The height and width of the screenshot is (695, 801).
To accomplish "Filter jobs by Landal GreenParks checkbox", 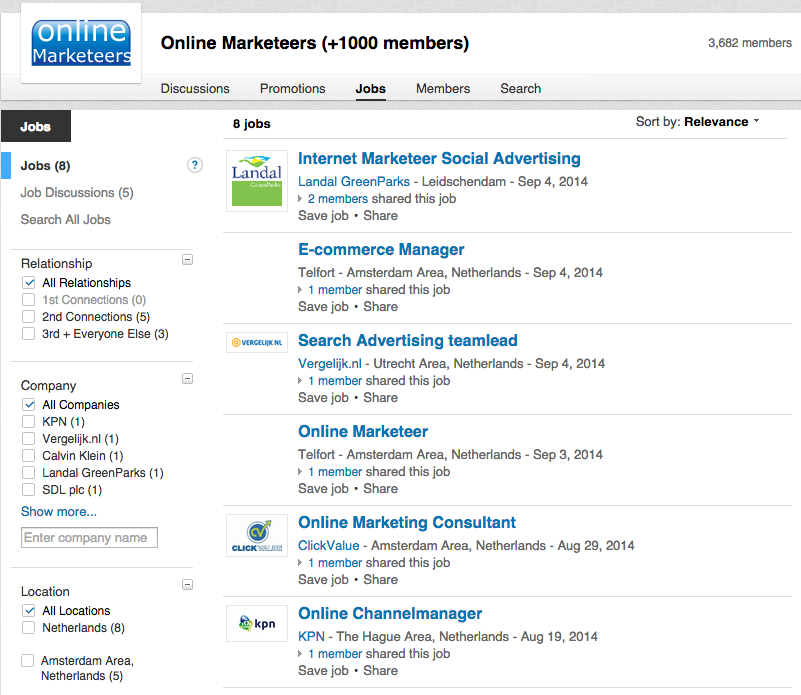I will point(29,473).
